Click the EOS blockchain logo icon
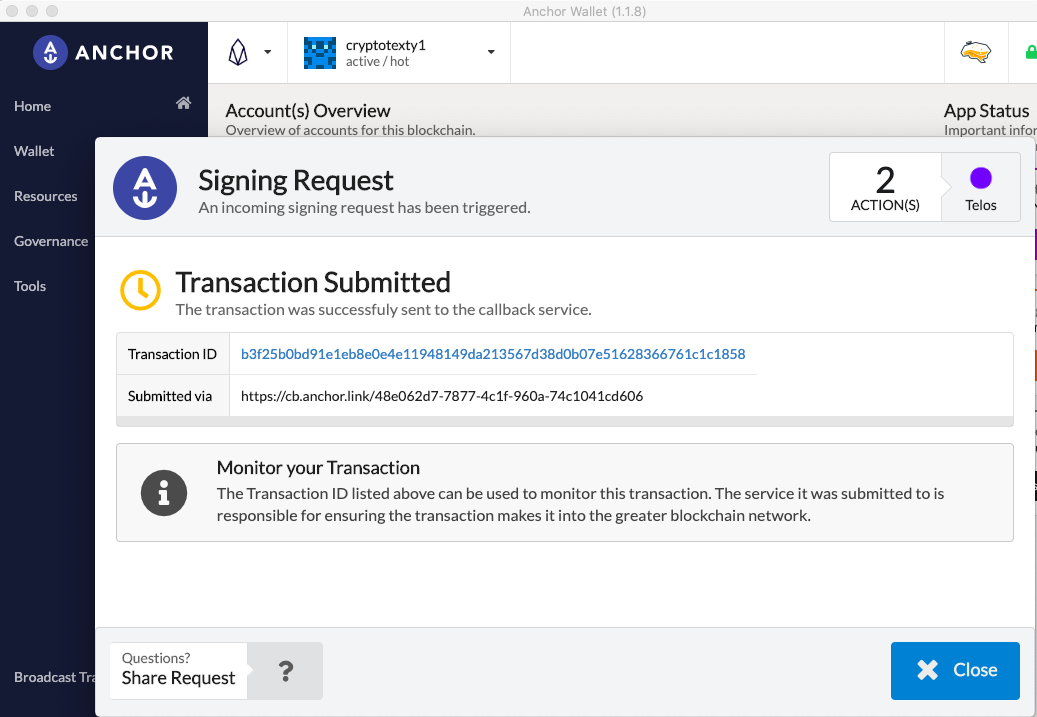 tap(237, 52)
